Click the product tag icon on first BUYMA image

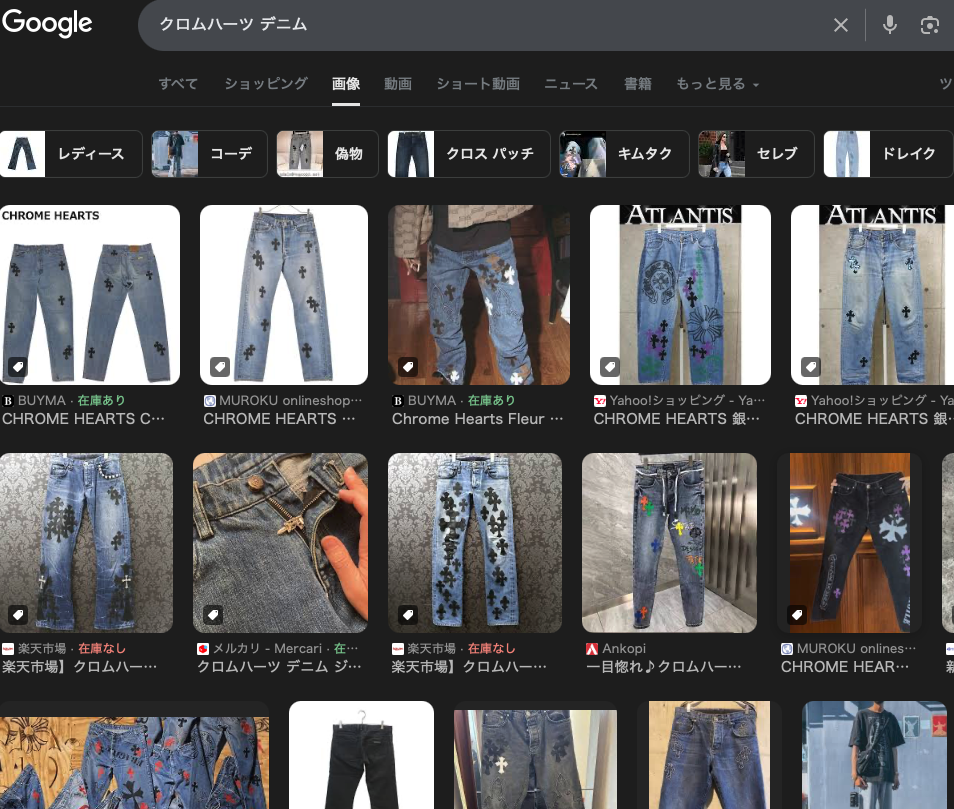point(18,367)
